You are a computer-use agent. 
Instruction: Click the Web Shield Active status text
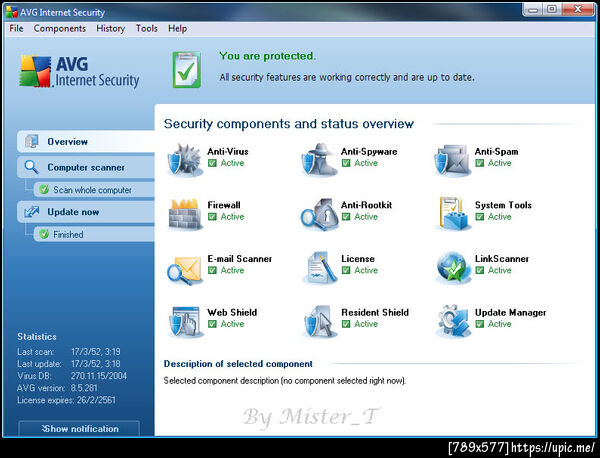pyautogui.click(x=232, y=324)
